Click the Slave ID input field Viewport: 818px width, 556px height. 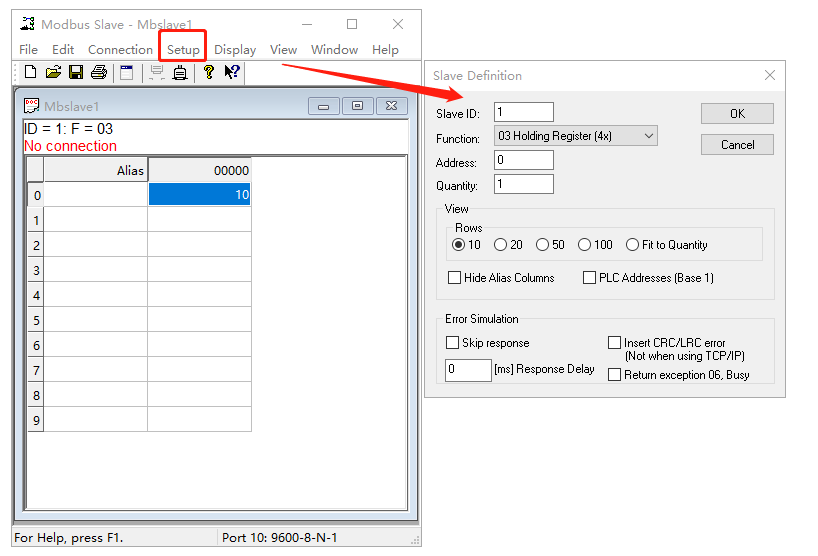523,113
